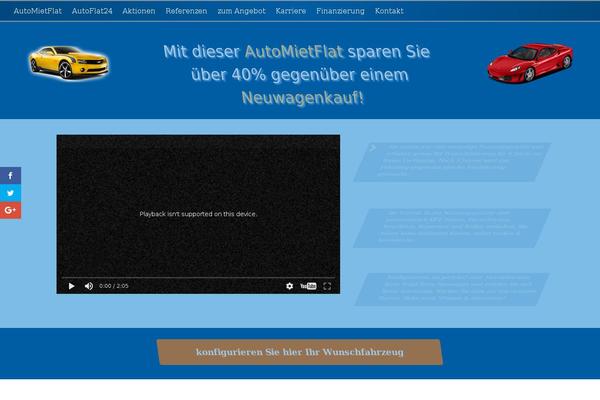Viewport: 600px width, 400px height.
Task: Play the embedded video
Action: [x=71, y=286]
